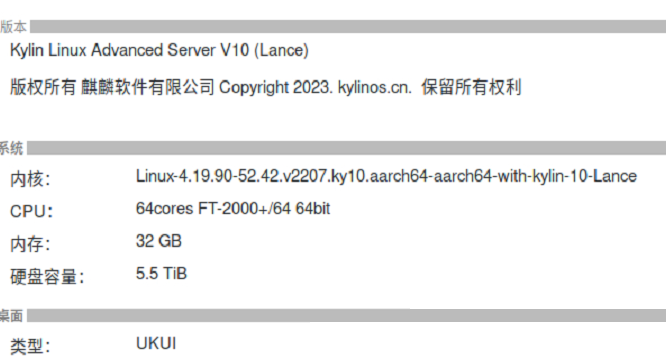Viewport: 666px width, 364px height.
Task: Click the 硬盘容量 label
Action: [47, 277]
